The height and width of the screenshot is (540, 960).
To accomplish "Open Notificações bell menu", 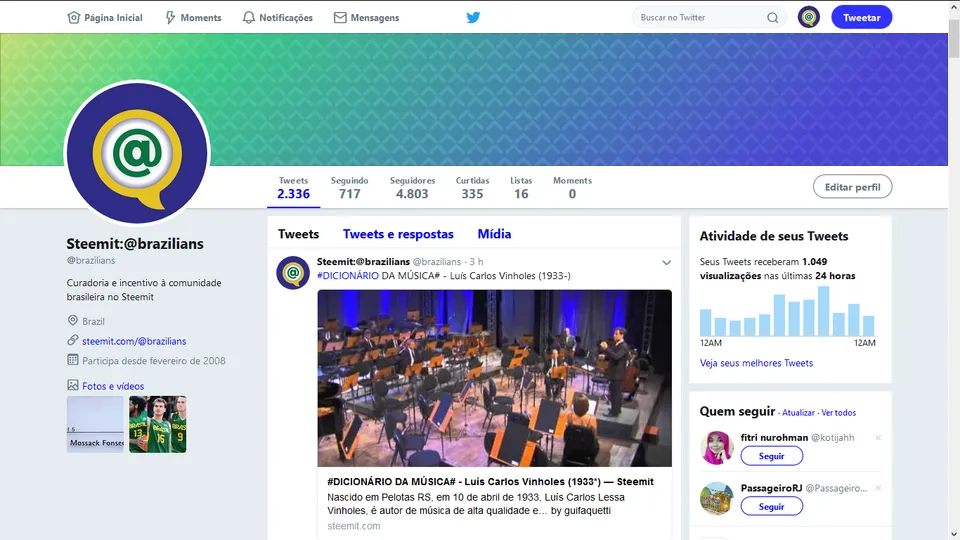I will [277, 18].
